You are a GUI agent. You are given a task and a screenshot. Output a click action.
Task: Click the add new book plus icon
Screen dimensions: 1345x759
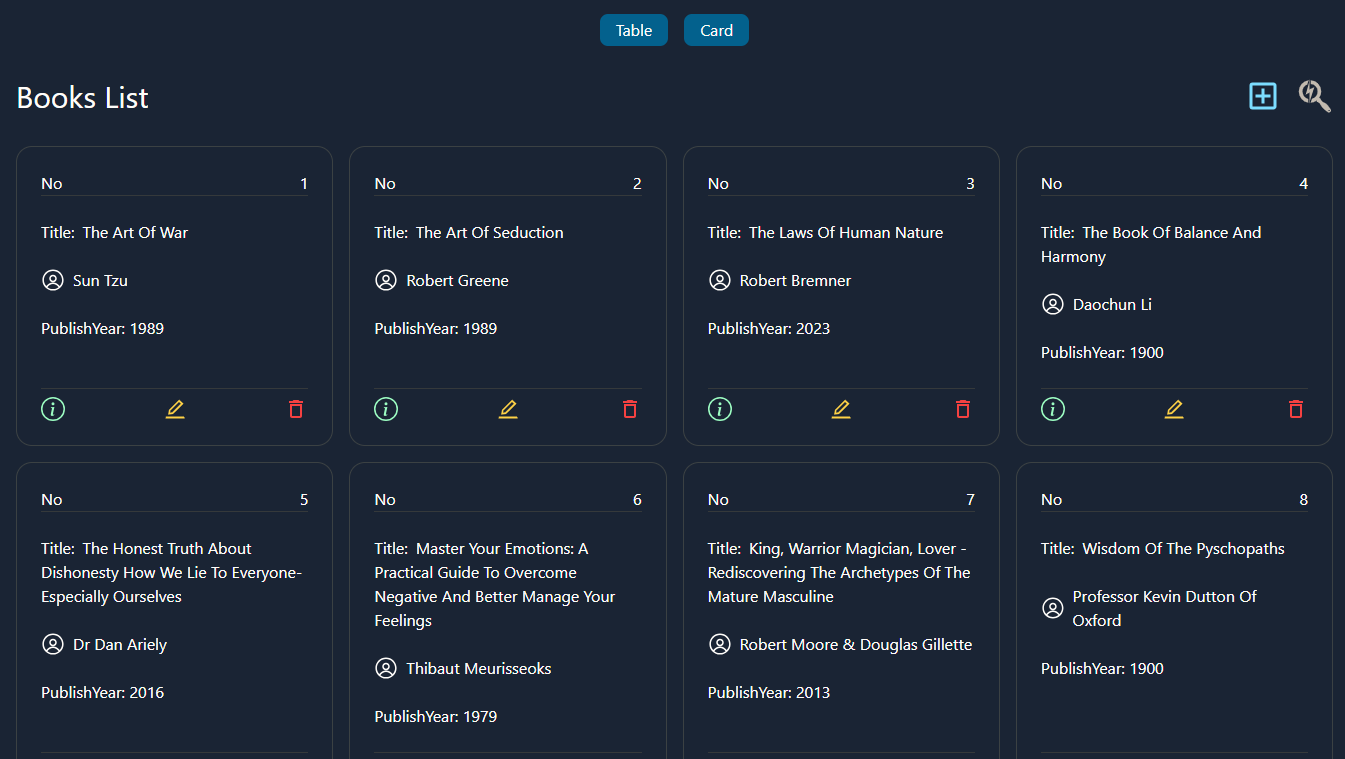tap(1263, 96)
